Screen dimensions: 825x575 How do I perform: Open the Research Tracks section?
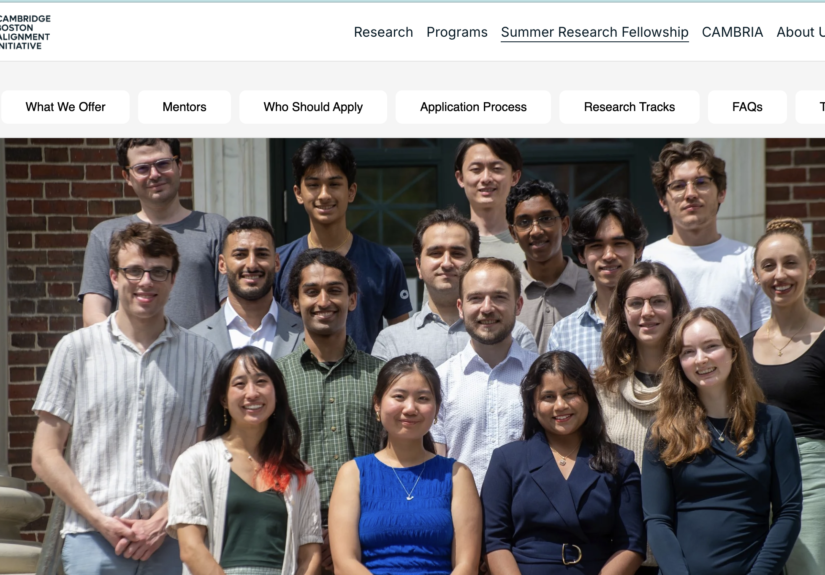click(x=629, y=107)
